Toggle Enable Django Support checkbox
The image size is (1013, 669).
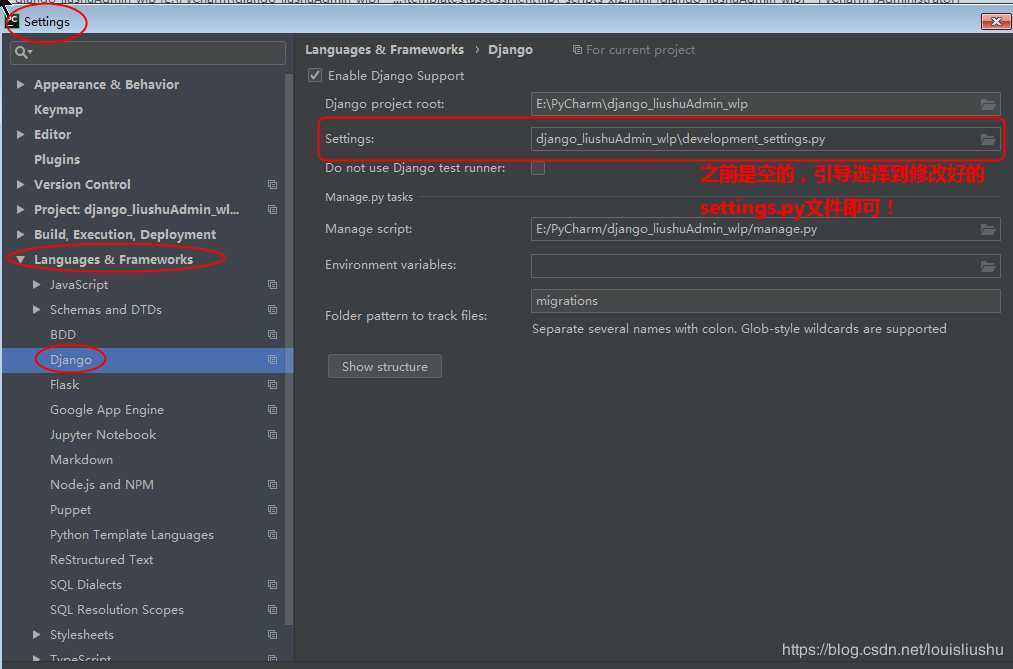(315, 76)
